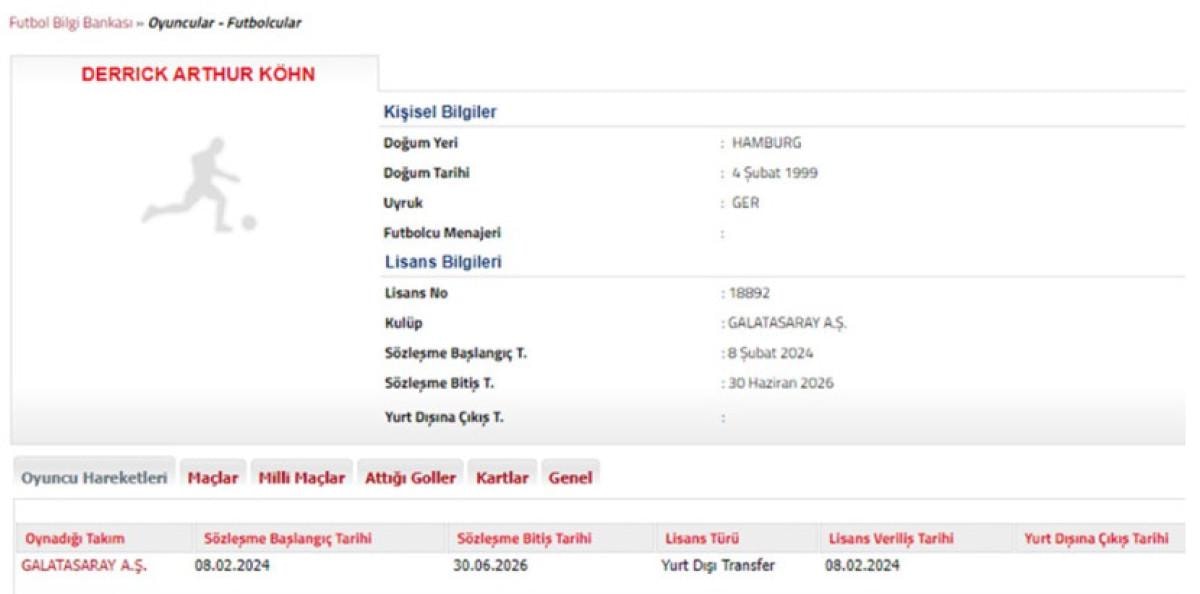
Task: Open the Futbol Bilgi Bankası breadcrumb link
Action: [70, 23]
